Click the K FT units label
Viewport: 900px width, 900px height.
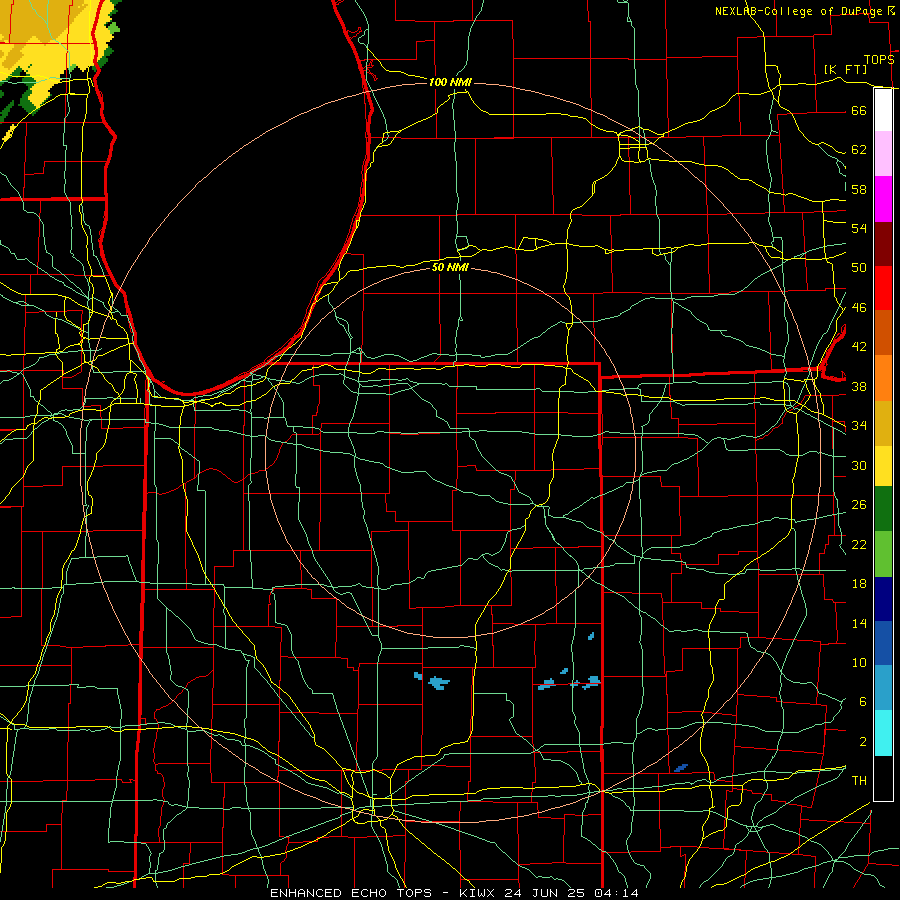(x=845, y=70)
